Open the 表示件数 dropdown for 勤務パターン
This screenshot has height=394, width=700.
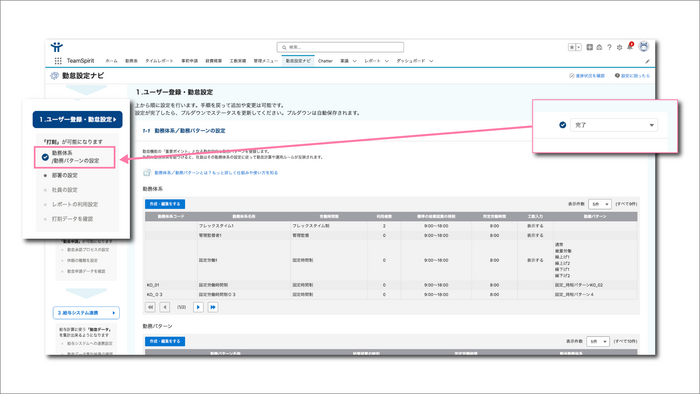[x=598, y=341]
